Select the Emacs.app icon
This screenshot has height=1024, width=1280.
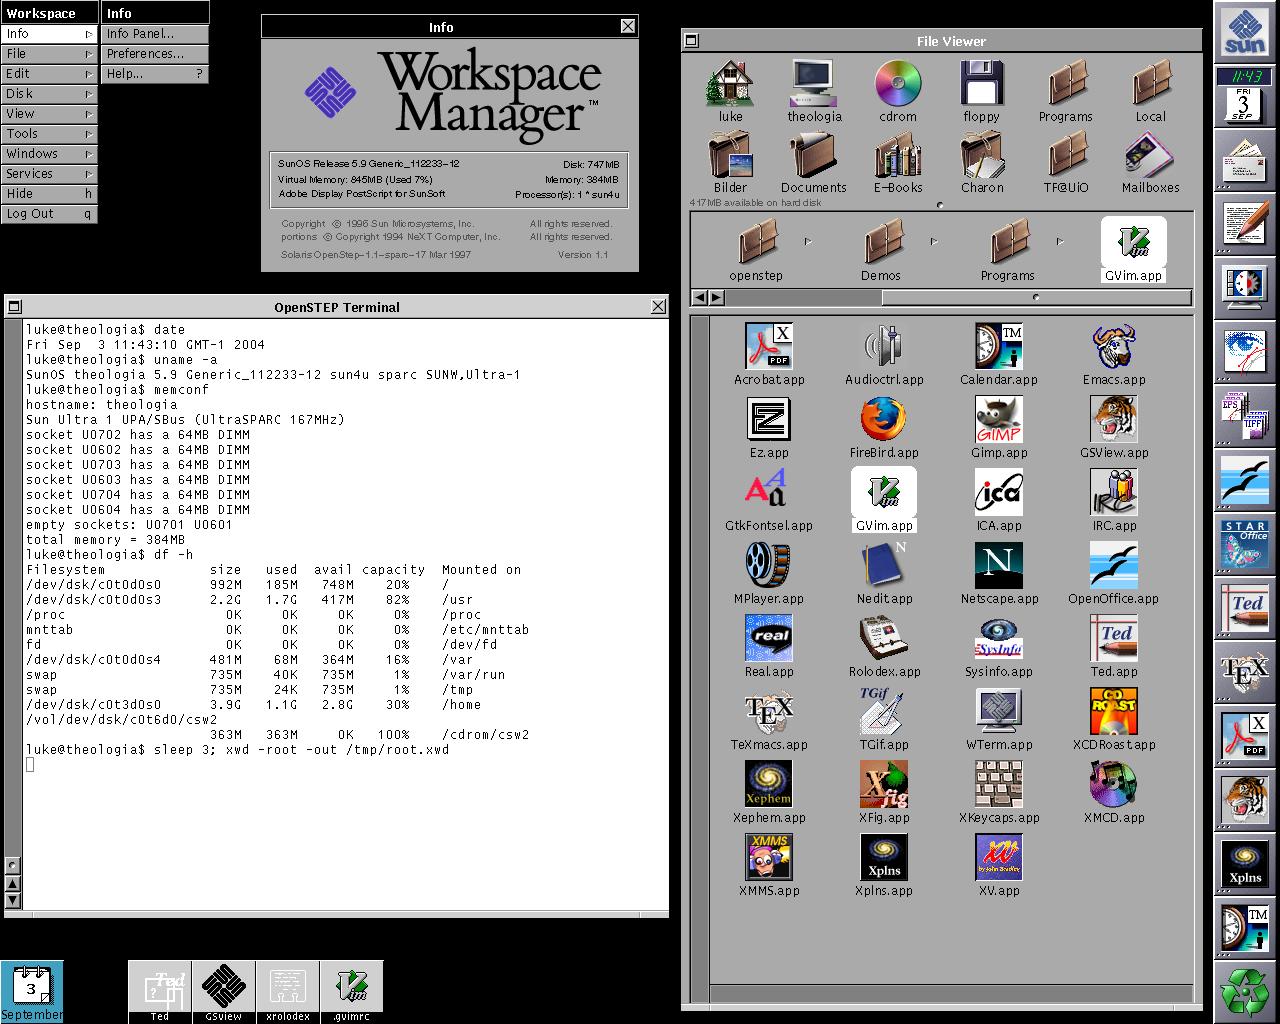[x=1113, y=347]
